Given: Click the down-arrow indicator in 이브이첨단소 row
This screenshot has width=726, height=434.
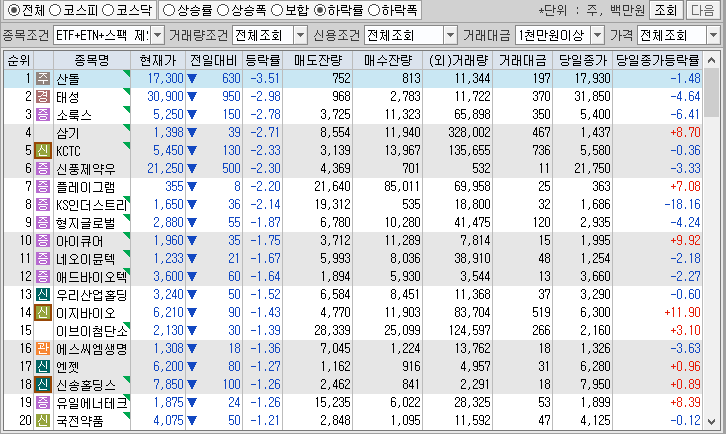Looking at the screenshot, I should pos(192,331).
